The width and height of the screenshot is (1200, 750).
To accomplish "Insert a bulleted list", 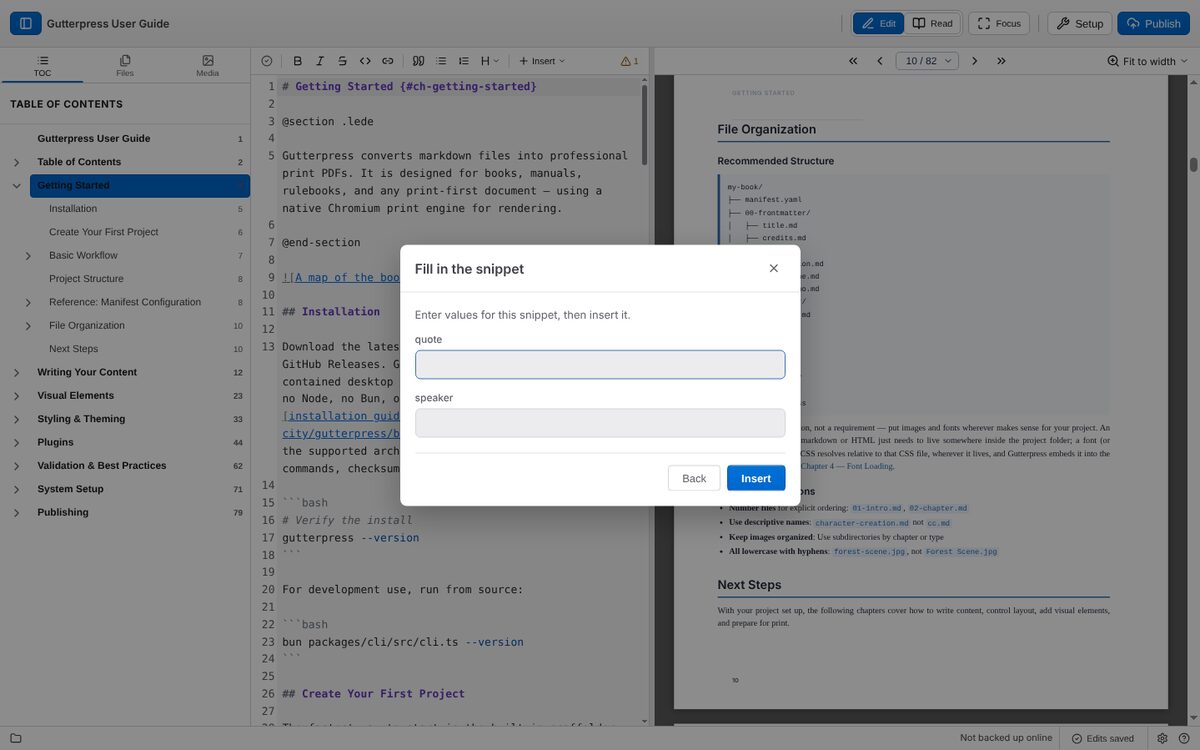I will [x=441, y=61].
